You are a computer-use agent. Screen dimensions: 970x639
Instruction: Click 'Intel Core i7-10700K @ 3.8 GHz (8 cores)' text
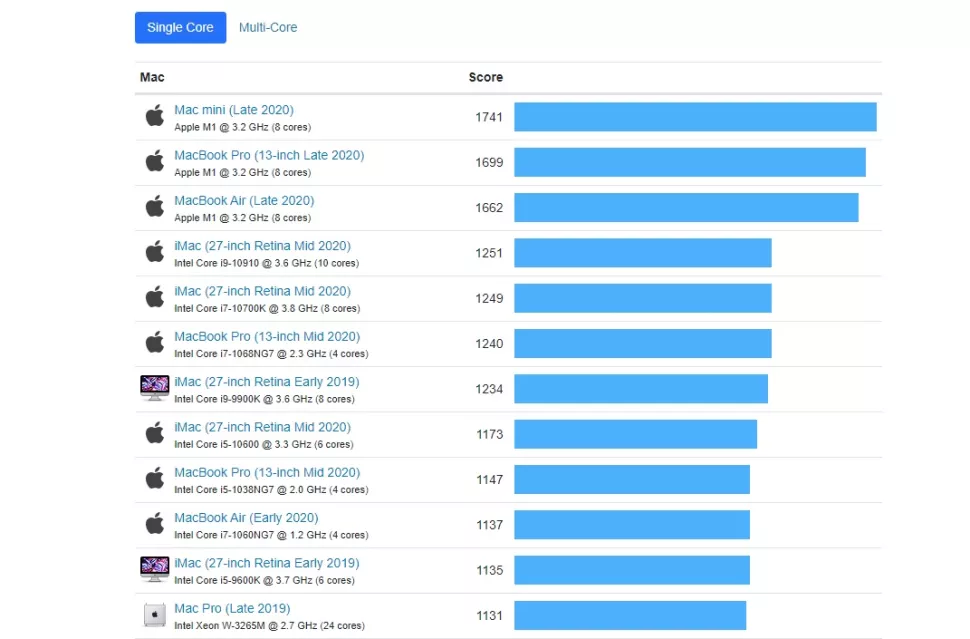pyautogui.click(x=267, y=308)
